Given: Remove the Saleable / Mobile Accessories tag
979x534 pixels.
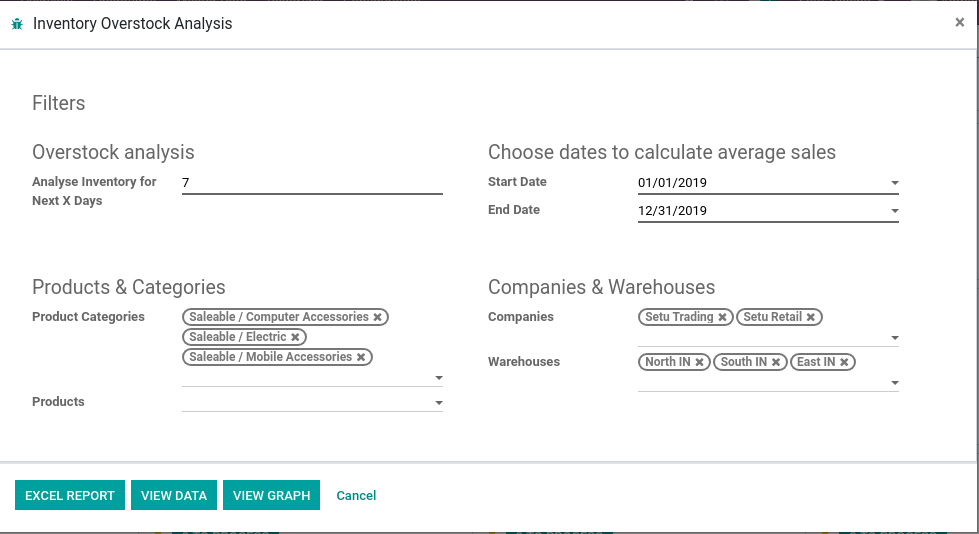Looking at the screenshot, I should [x=361, y=357].
